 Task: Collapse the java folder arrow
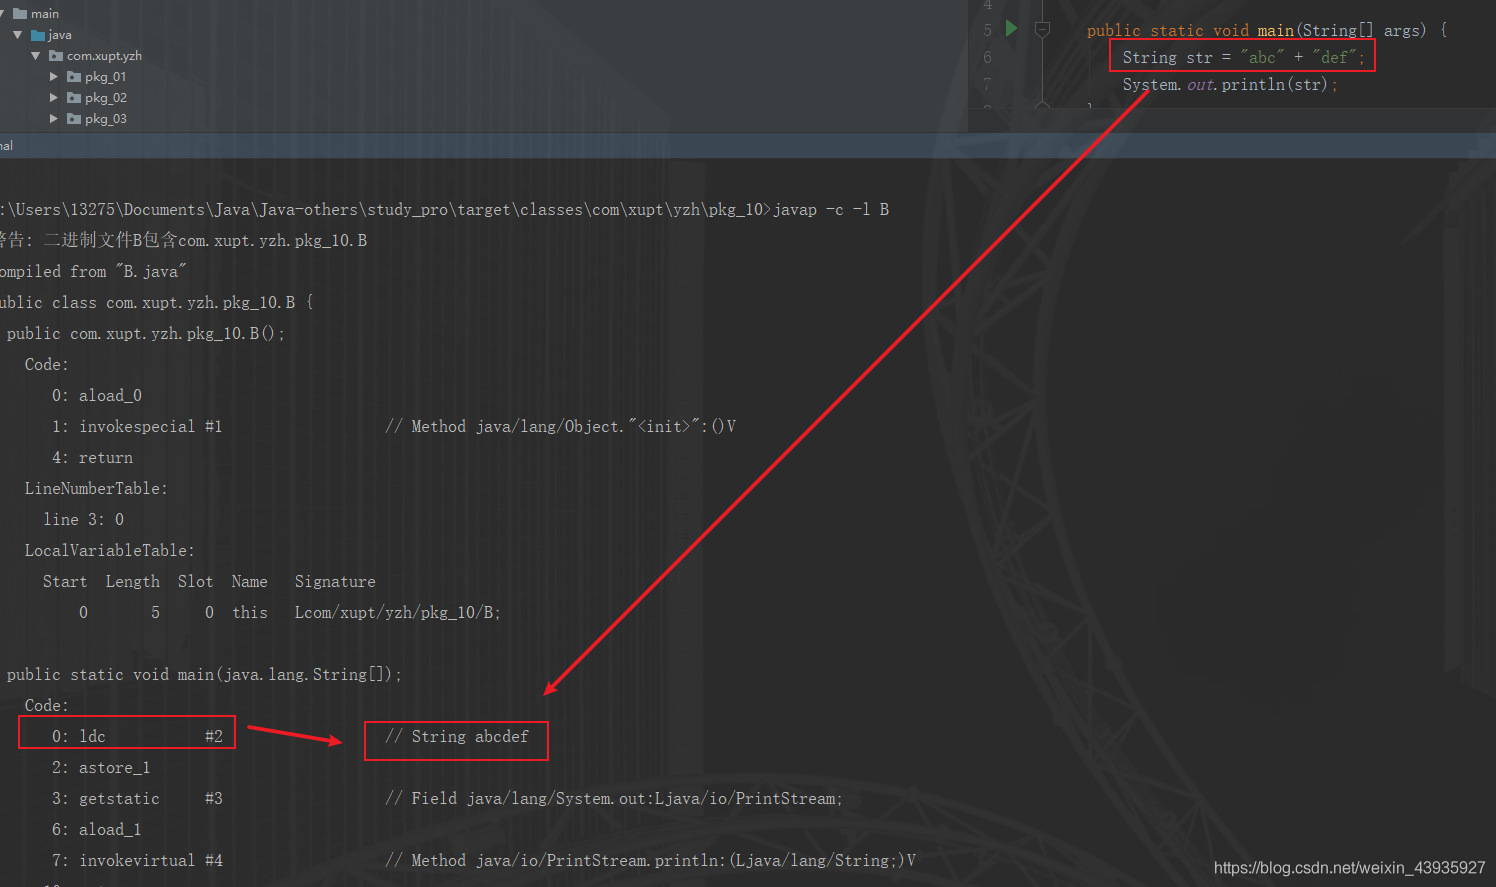click(x=18, y=35)
